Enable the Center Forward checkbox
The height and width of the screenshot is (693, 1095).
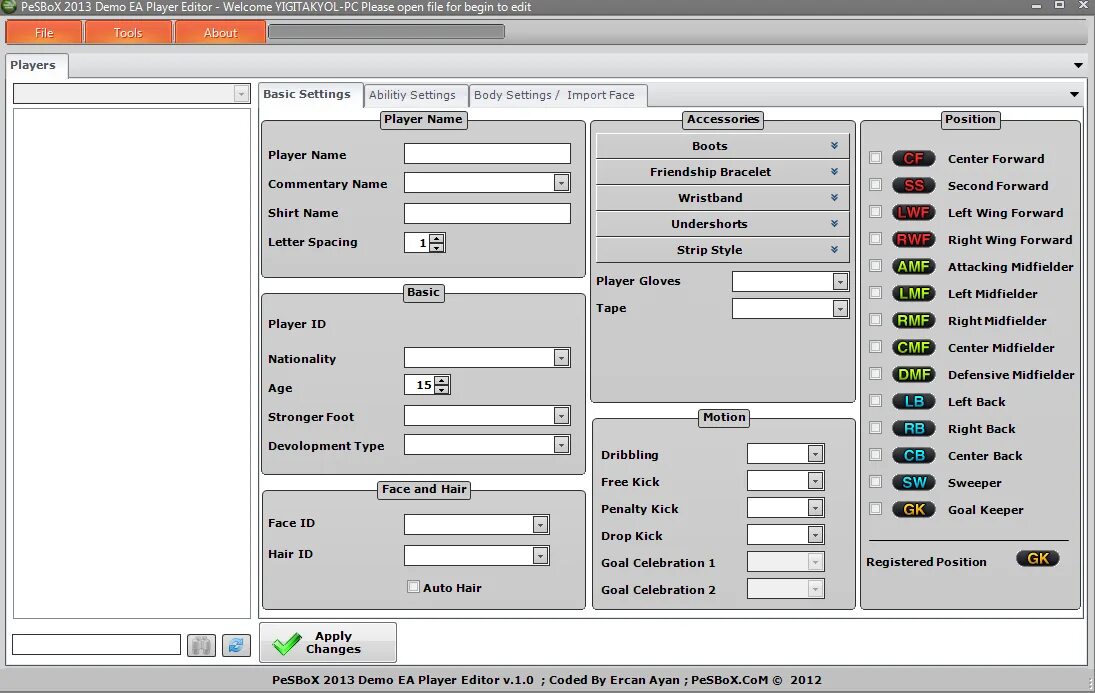[876, 158]
